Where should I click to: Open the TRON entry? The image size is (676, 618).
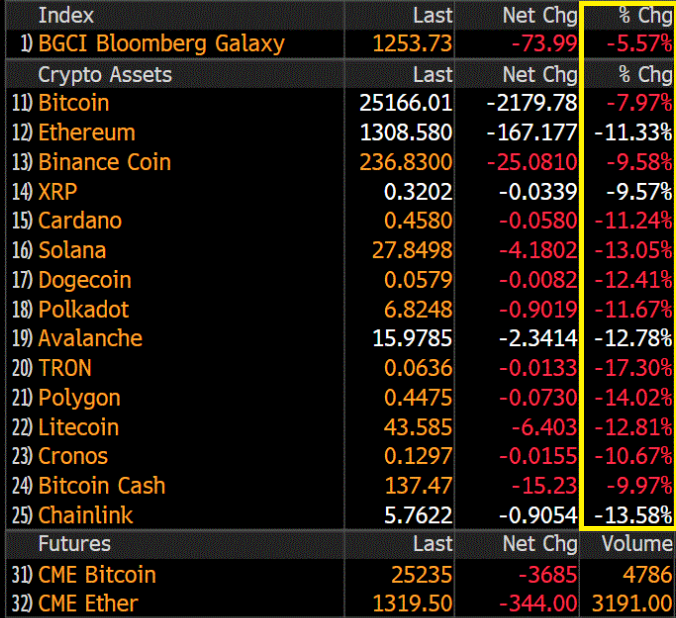[x=65, y=368]
